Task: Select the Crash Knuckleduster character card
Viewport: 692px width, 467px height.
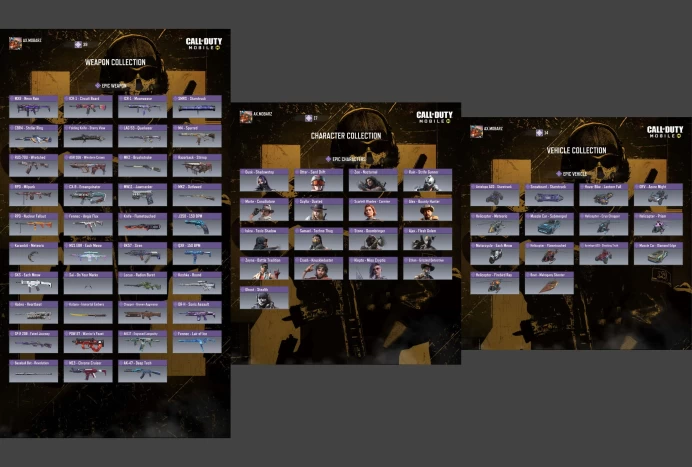Action: (318, 268)
